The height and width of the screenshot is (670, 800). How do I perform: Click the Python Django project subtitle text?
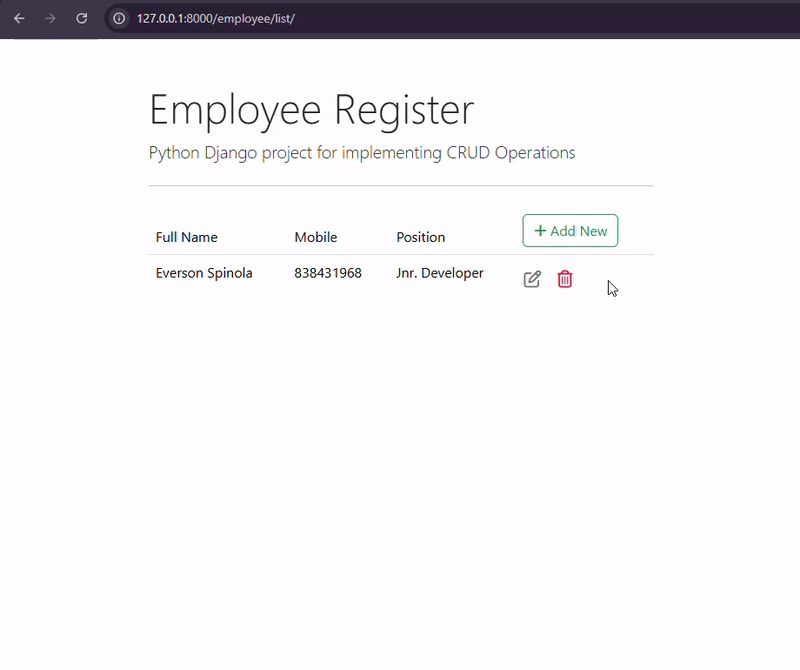coord(362,153)
